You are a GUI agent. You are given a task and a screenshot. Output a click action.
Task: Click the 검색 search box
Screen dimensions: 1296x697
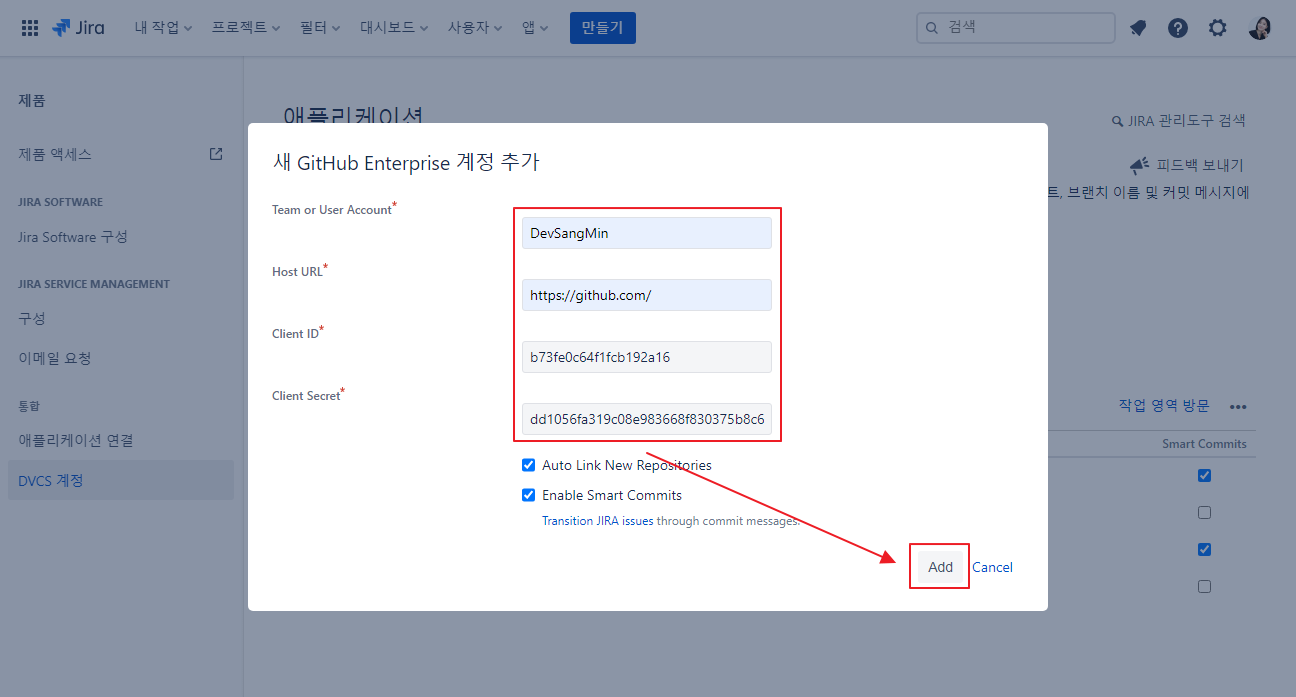1015,28
